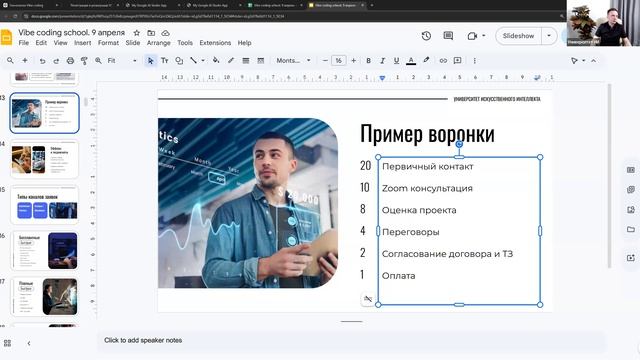Start the Slideshow
The width and height of the screenshot is (640, 360).
pos(518,36)
